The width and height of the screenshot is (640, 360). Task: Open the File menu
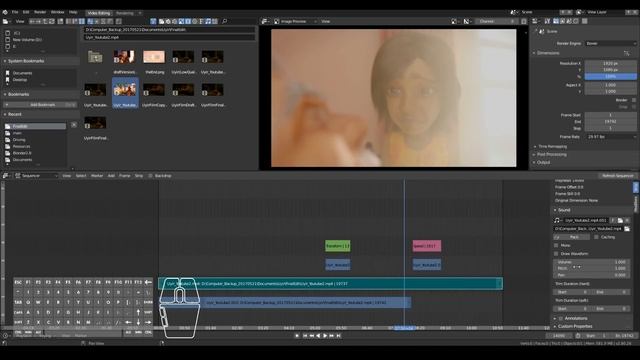point(15,12)
